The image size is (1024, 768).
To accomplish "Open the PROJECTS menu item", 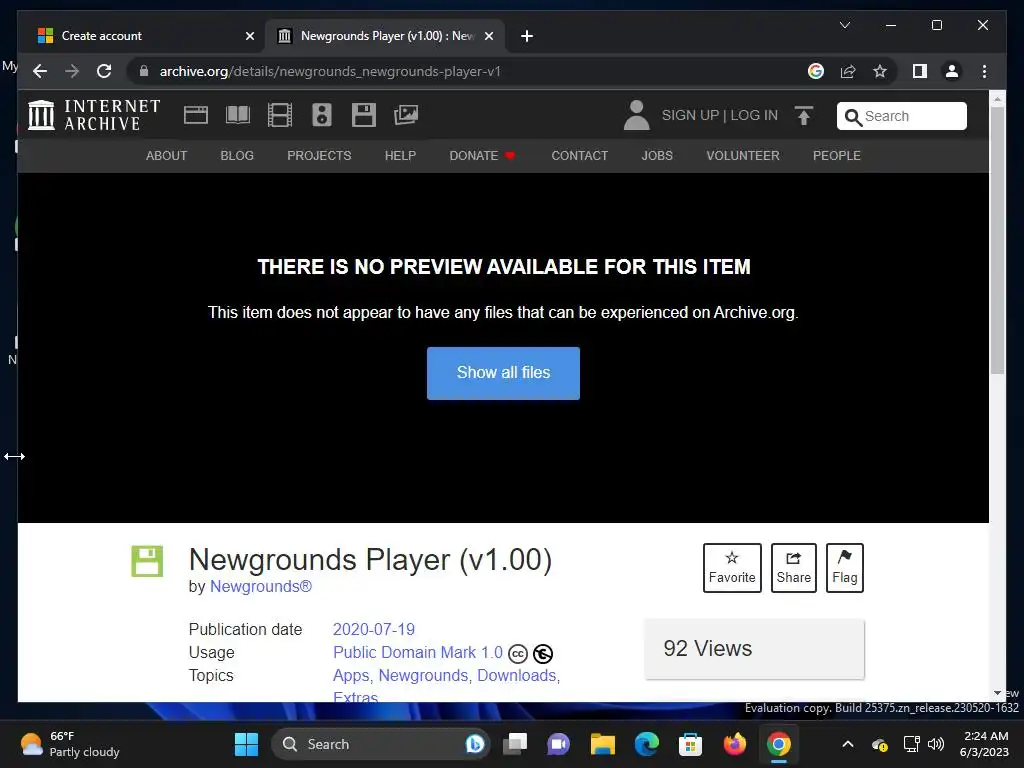I will [x=319, y=156].
